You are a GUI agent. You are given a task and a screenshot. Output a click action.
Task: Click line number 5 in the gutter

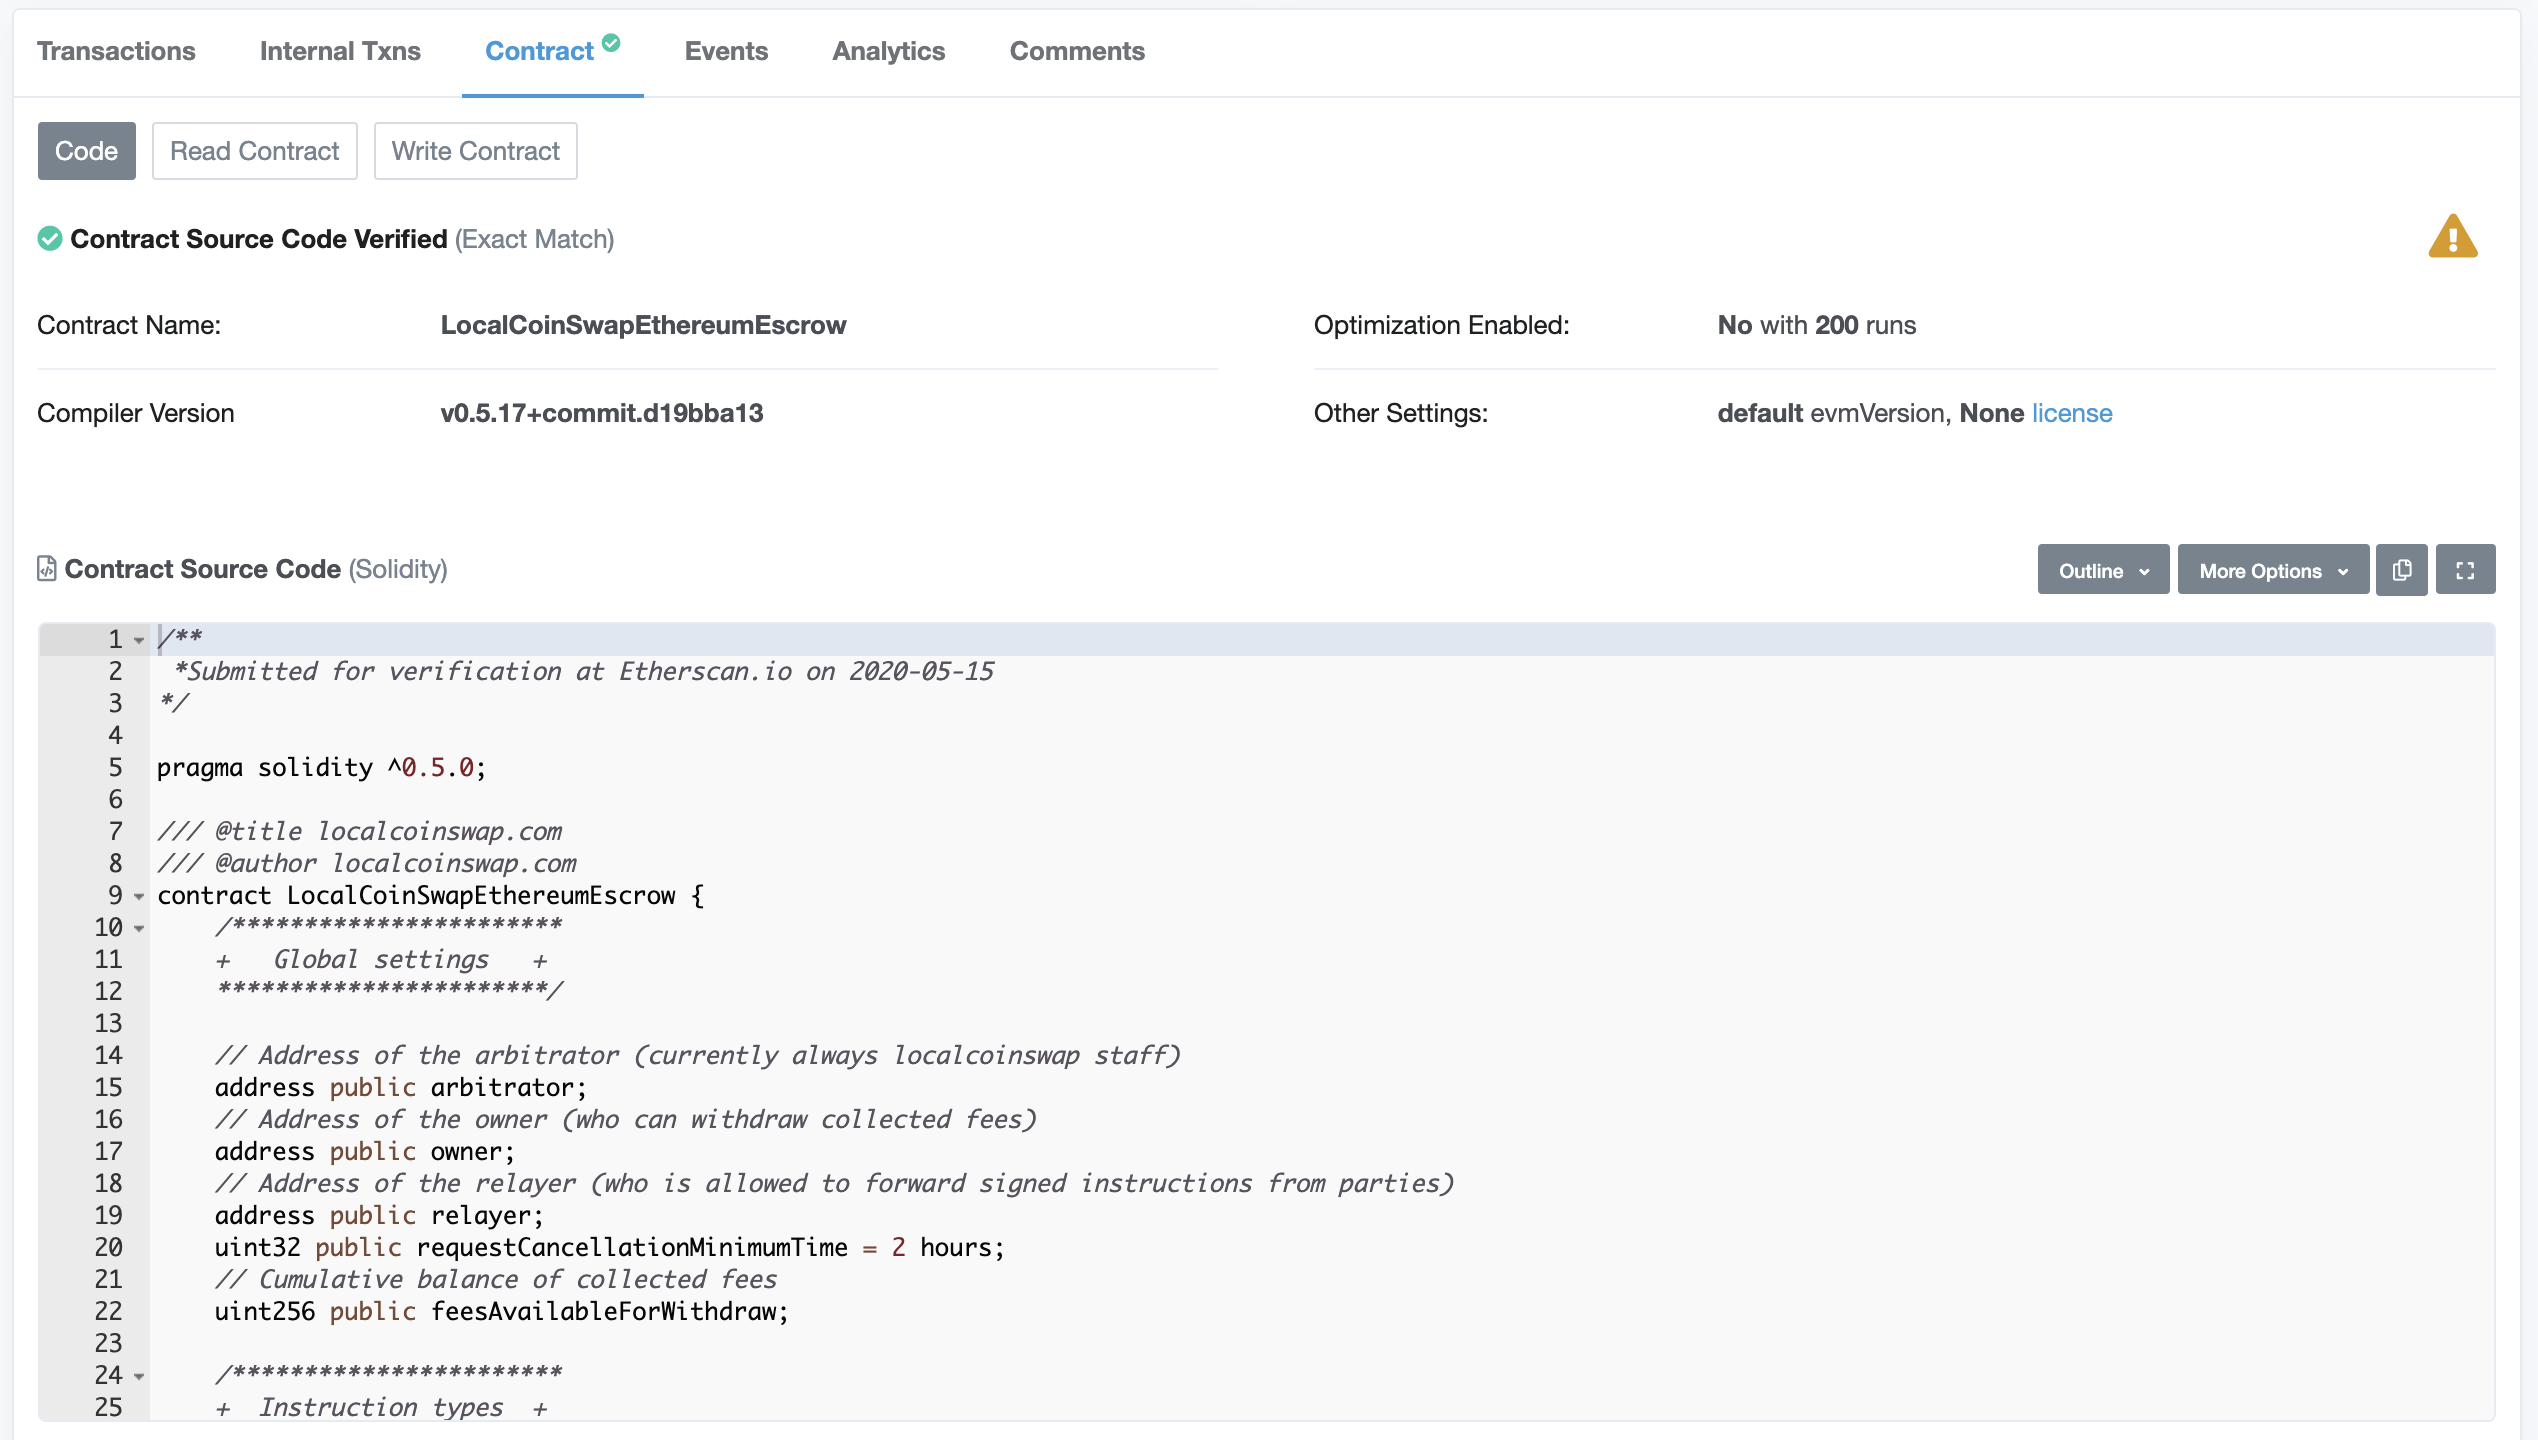[116, 768]
